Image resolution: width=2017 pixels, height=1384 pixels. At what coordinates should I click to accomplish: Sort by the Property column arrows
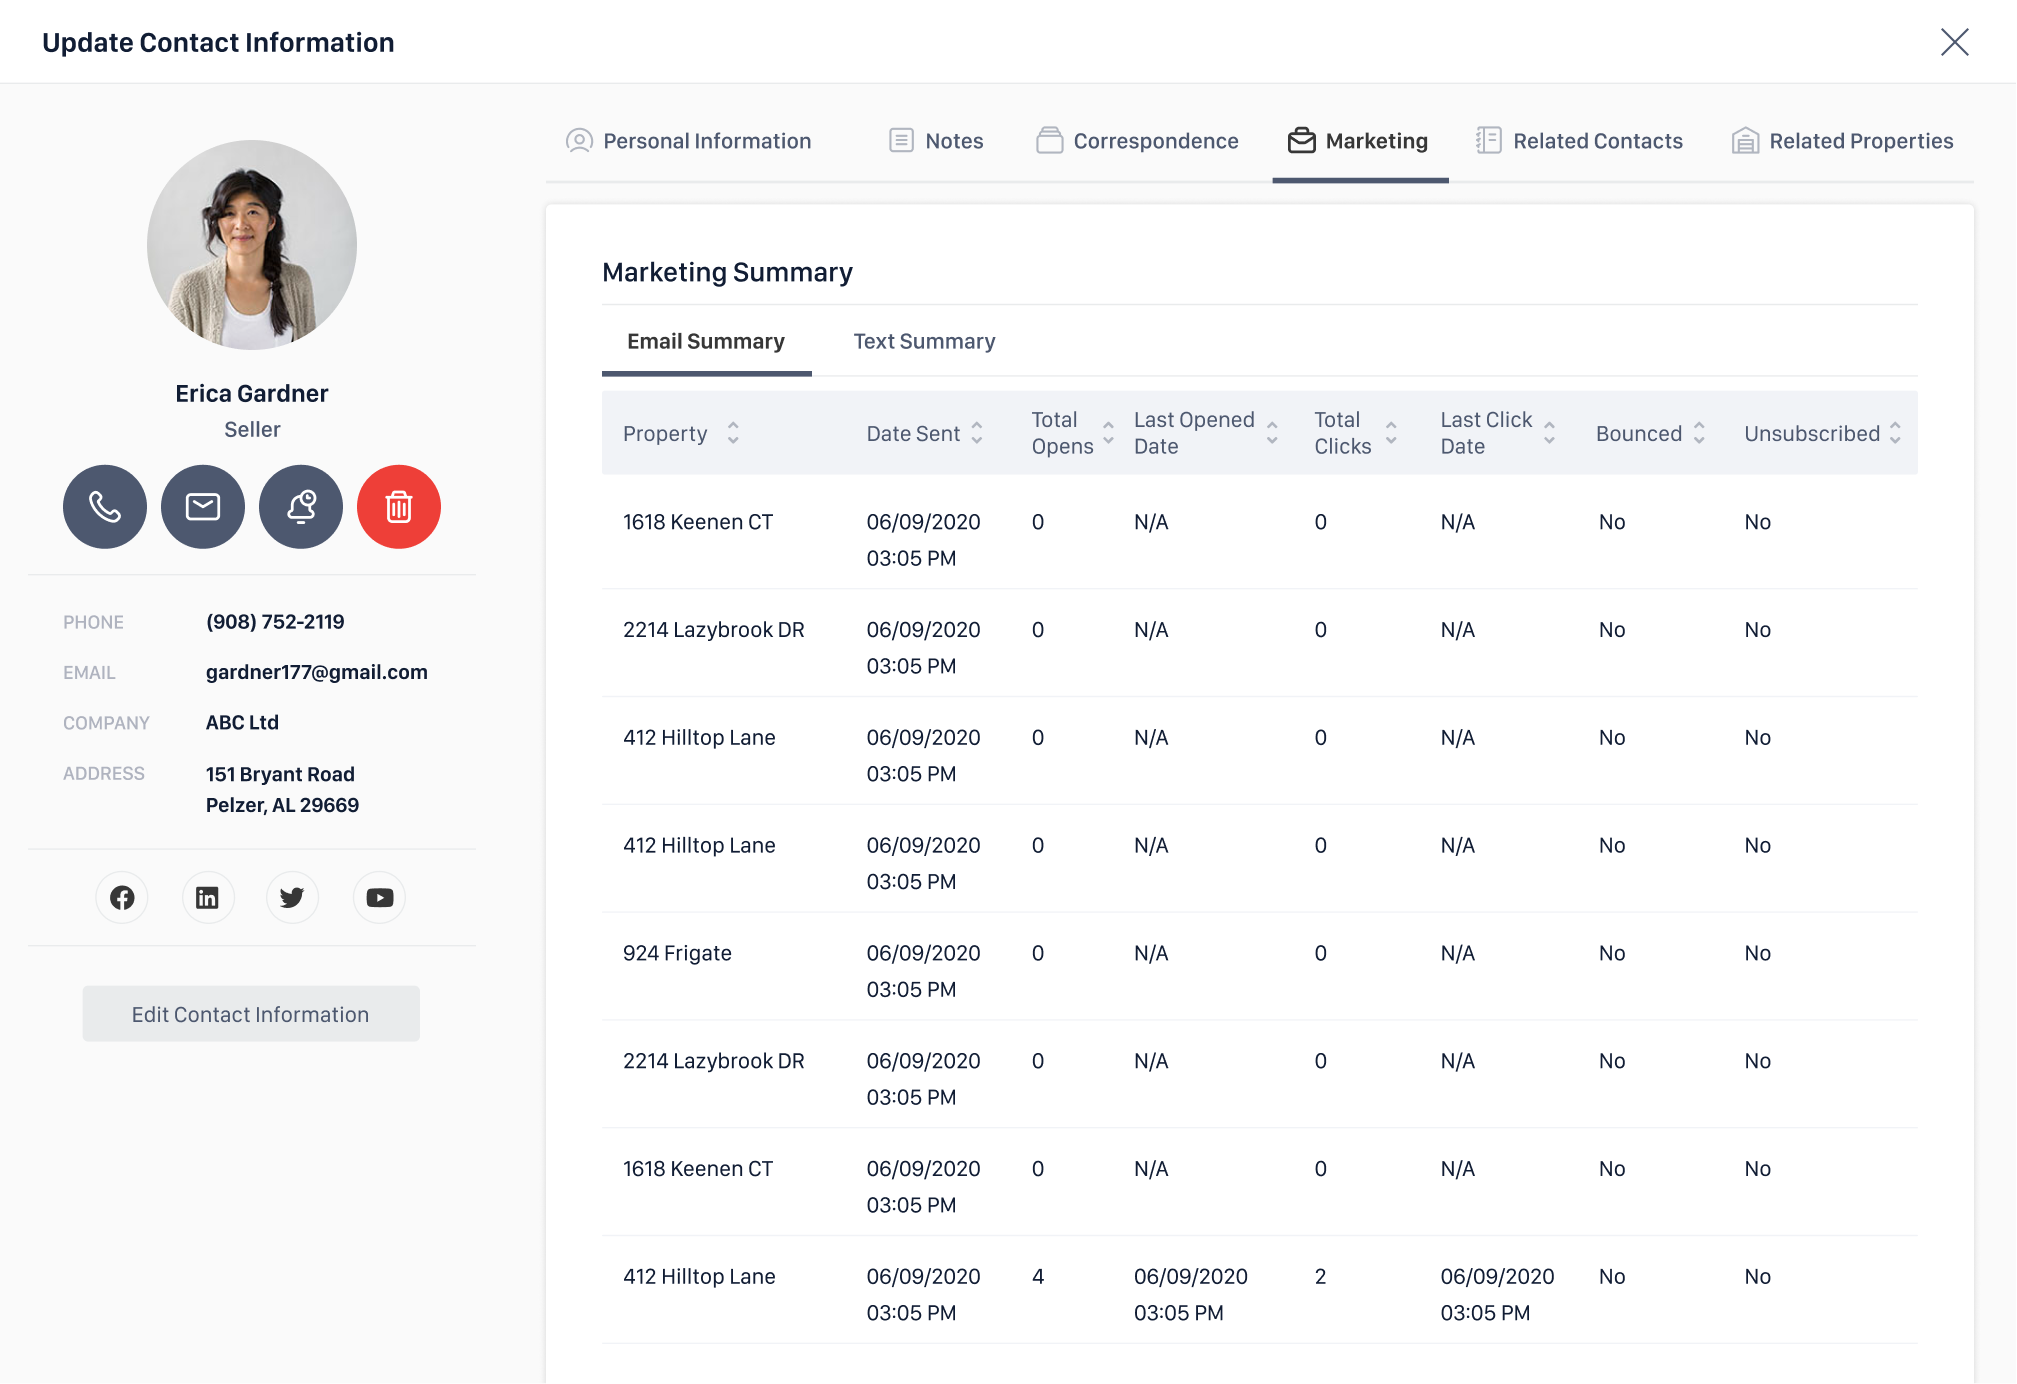(733, 433)
